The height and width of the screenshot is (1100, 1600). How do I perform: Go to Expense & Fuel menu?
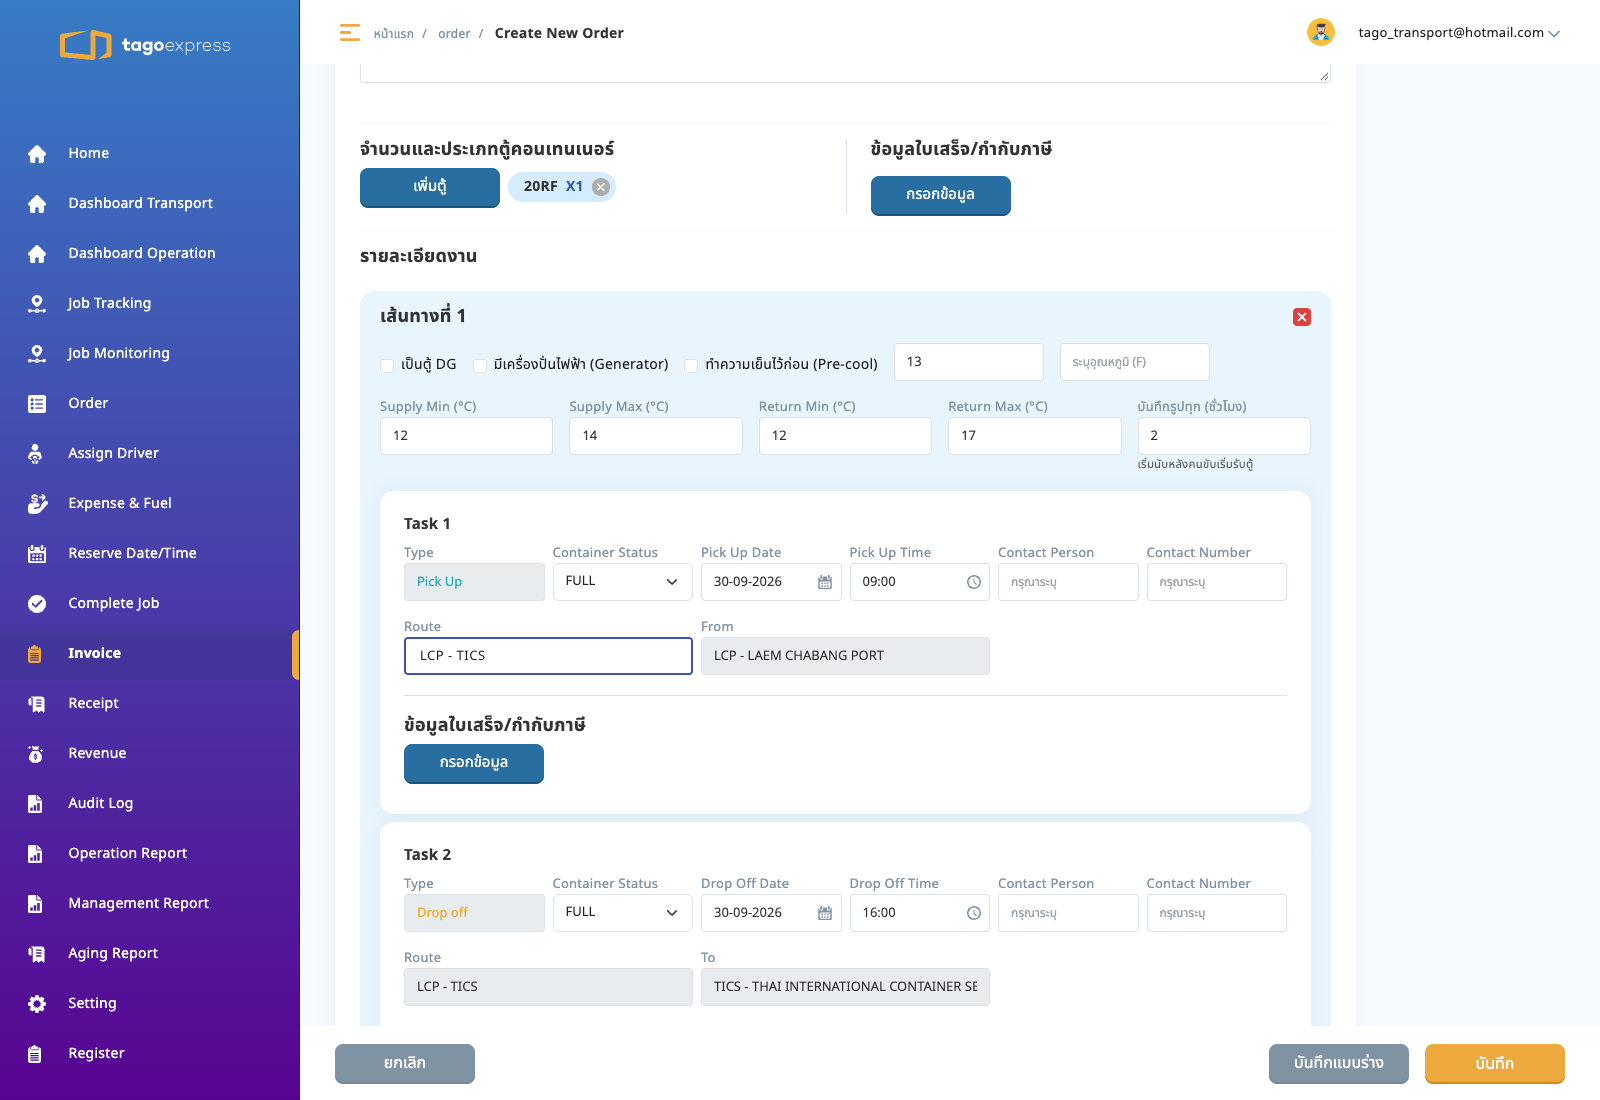pos(120,503)
